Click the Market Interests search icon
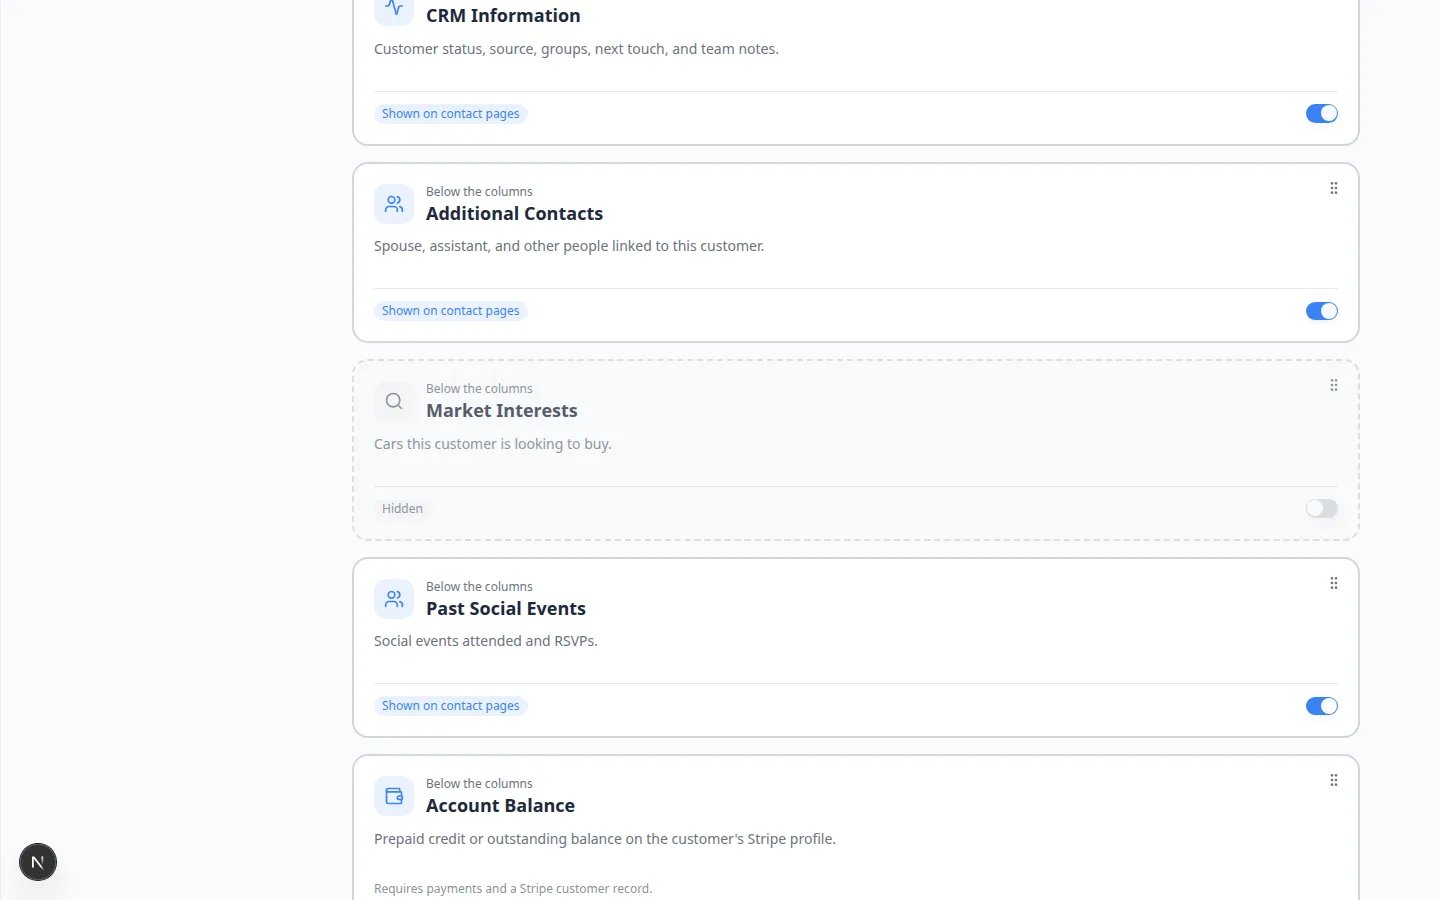 click(394, 401)
